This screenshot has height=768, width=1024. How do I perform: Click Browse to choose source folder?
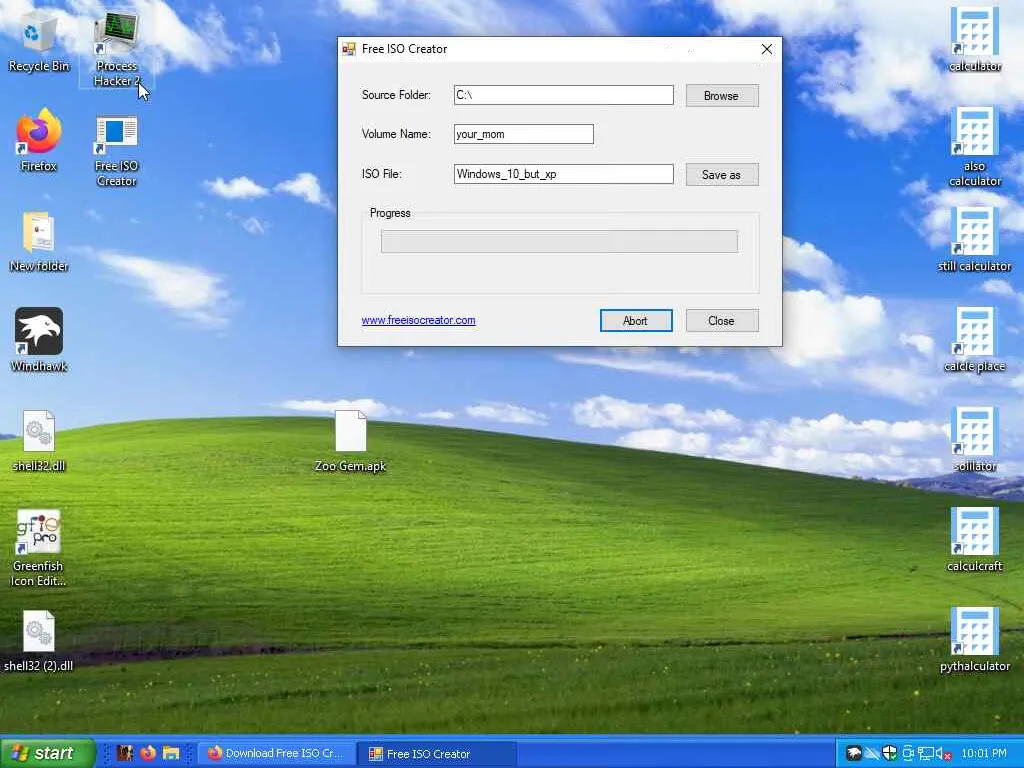[x=722, y=95]
